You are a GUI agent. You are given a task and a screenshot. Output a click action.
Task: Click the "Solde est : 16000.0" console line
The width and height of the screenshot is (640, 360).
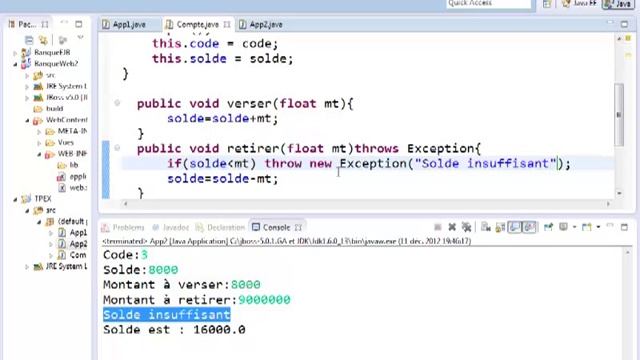coord(174,330)
